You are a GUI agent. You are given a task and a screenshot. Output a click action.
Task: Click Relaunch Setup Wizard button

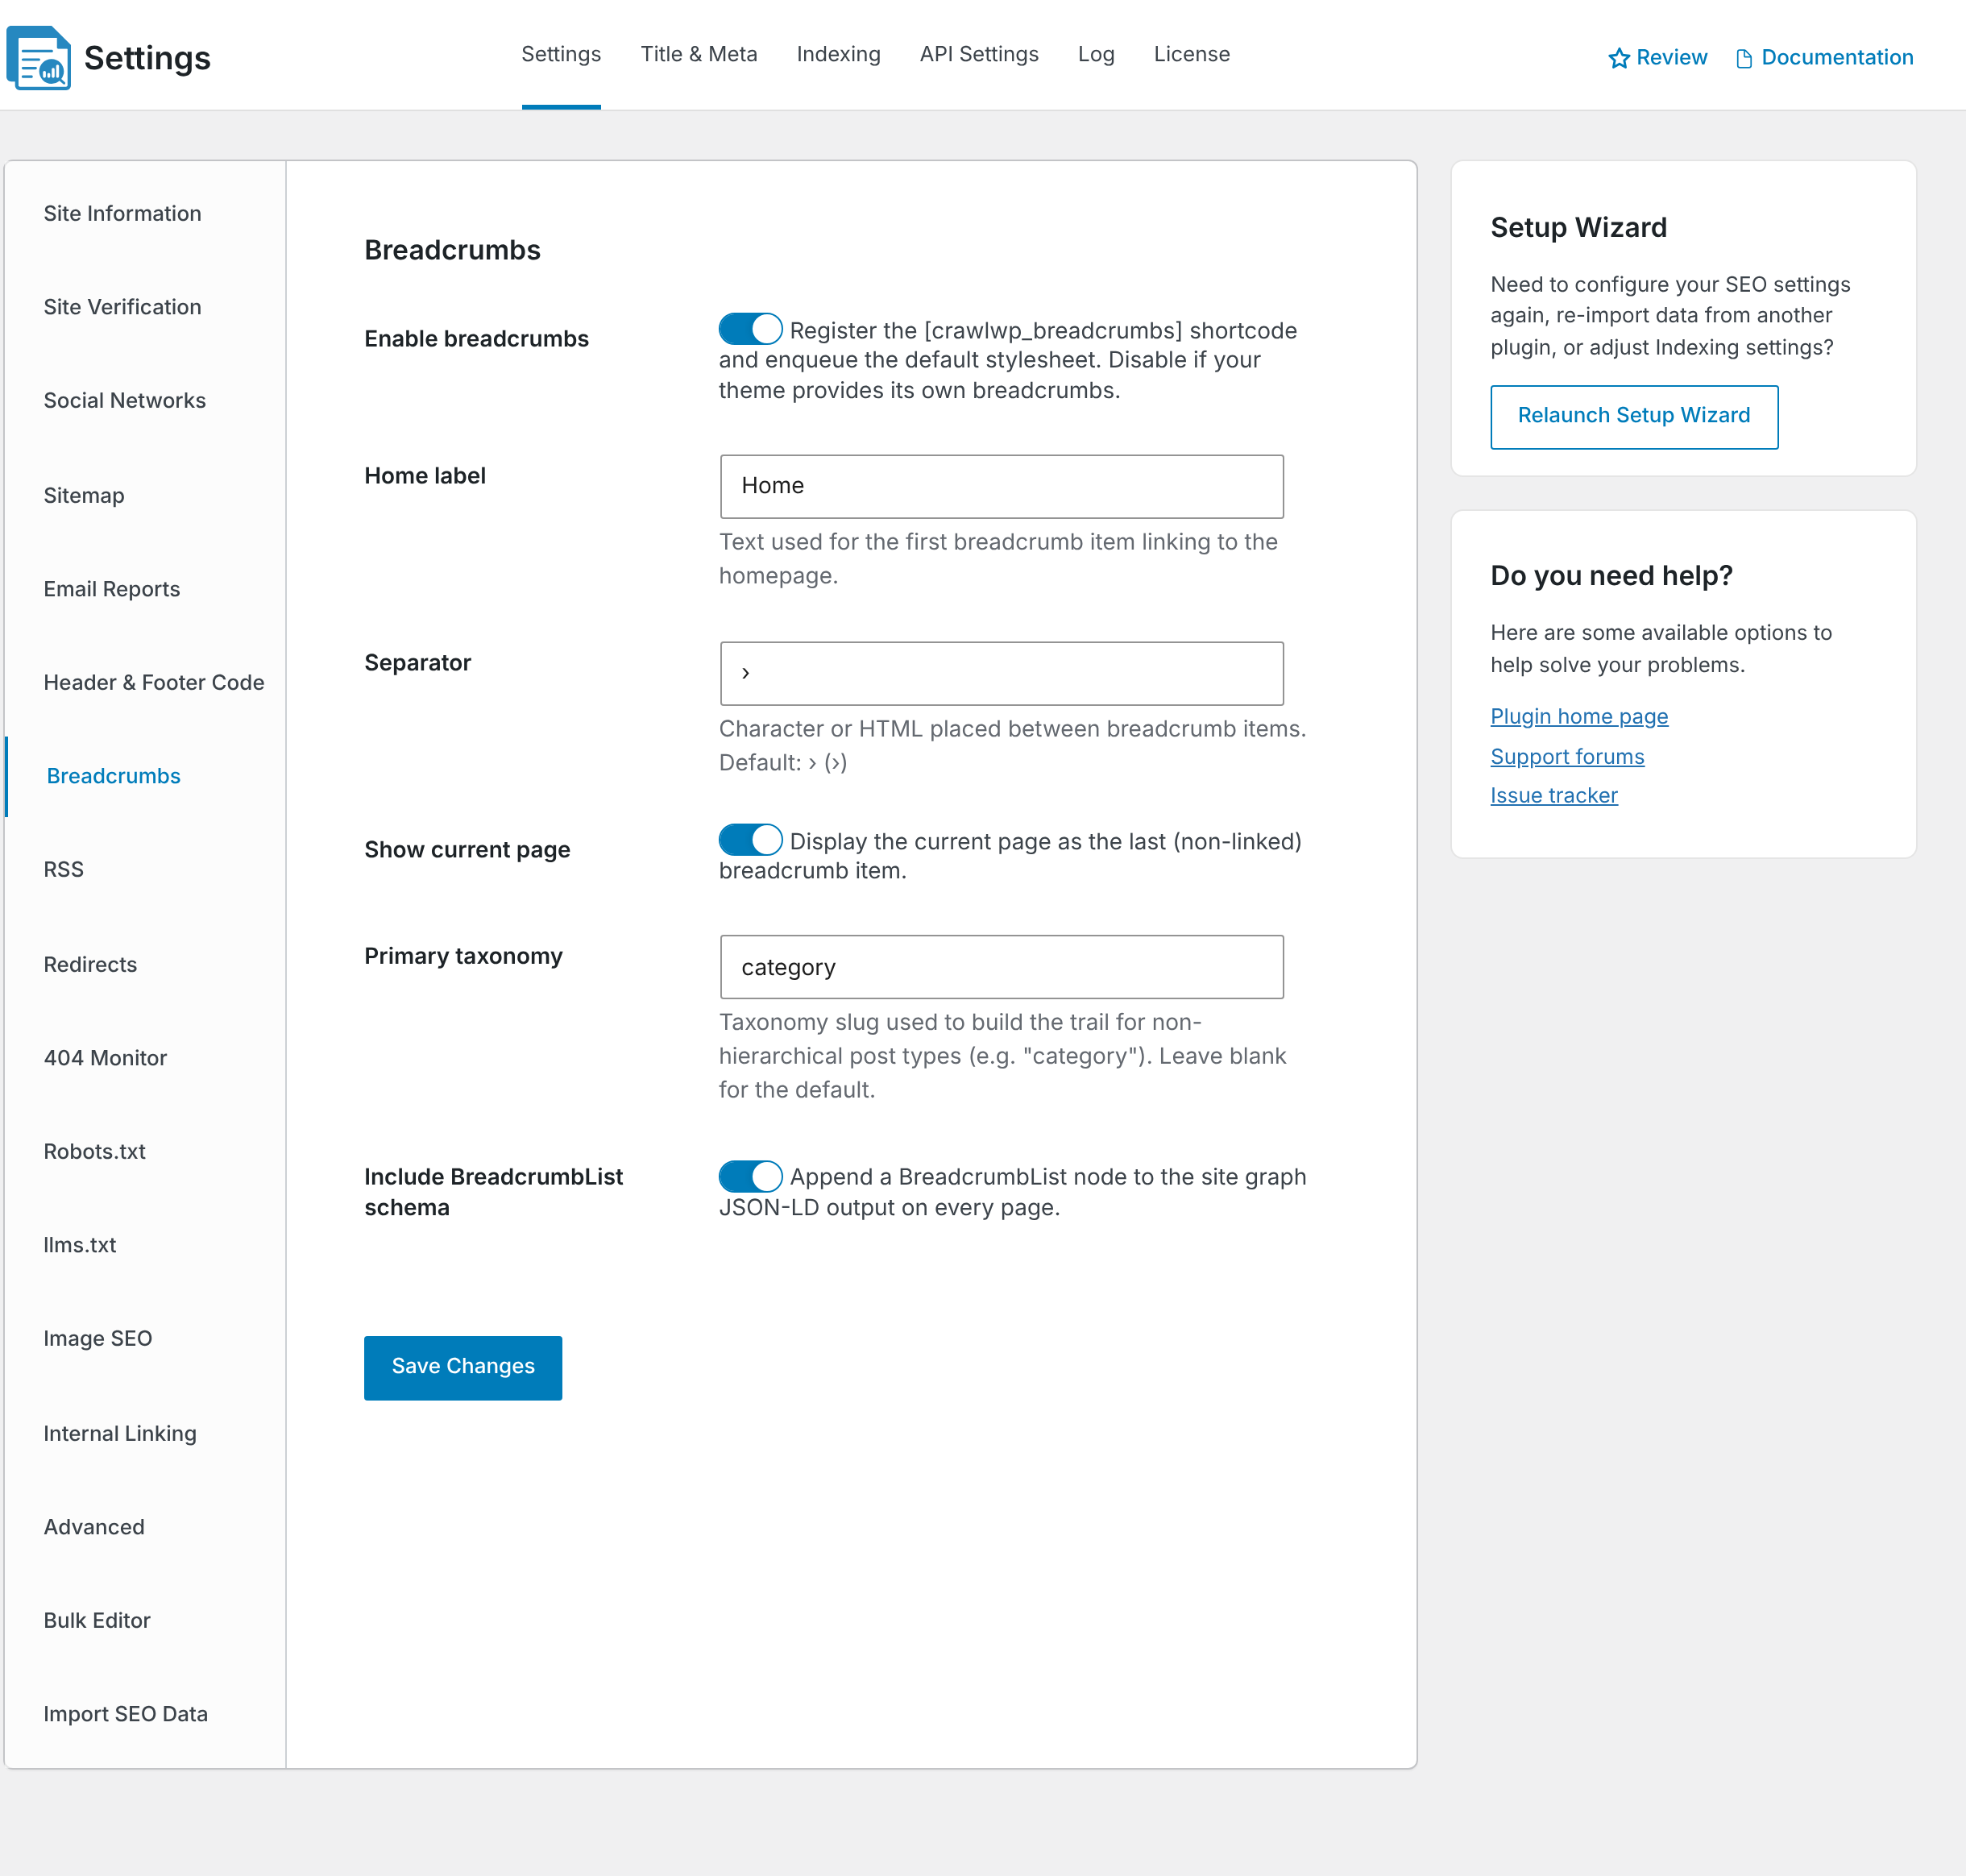[x=1634, y=416]
